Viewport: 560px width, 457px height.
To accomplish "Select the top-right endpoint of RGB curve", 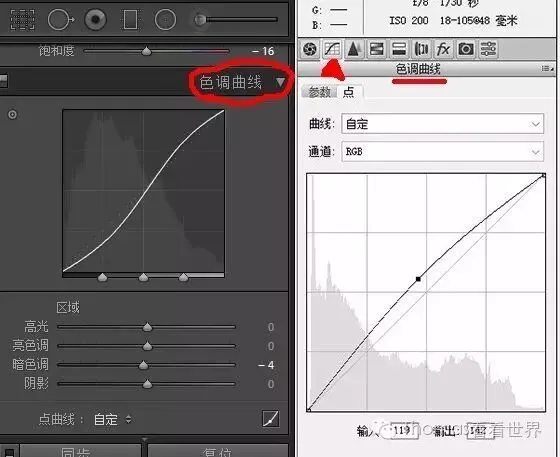I will 544,175.
